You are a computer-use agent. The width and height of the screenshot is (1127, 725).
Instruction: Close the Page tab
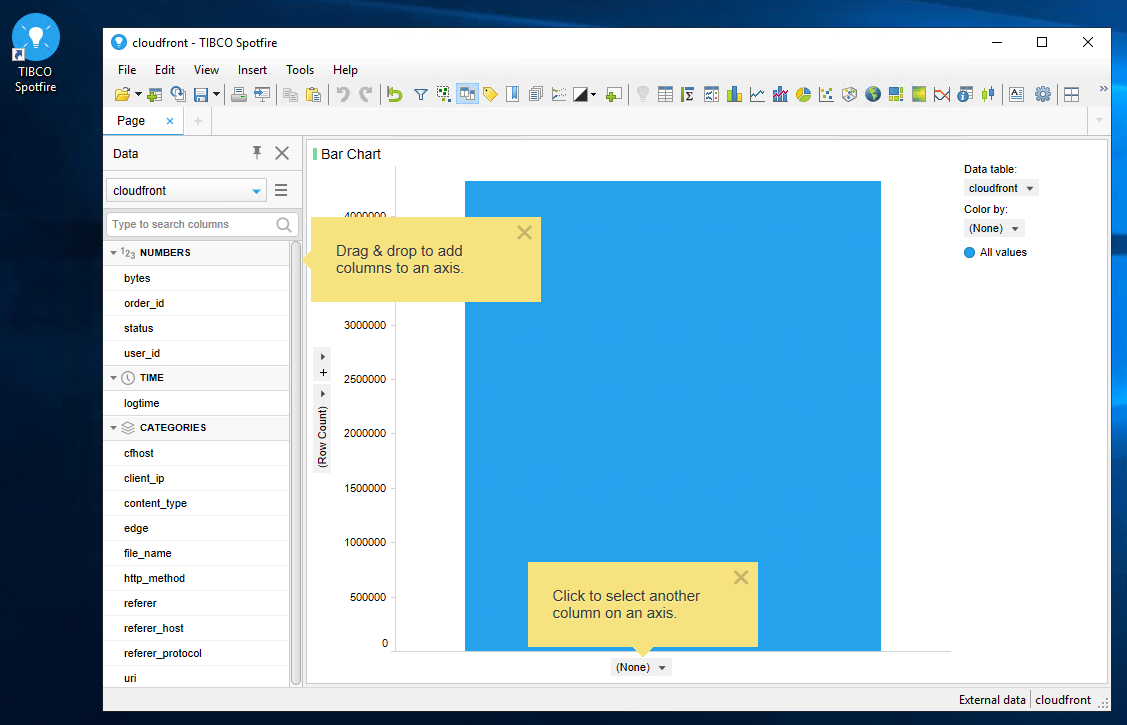tap(170, 121)
